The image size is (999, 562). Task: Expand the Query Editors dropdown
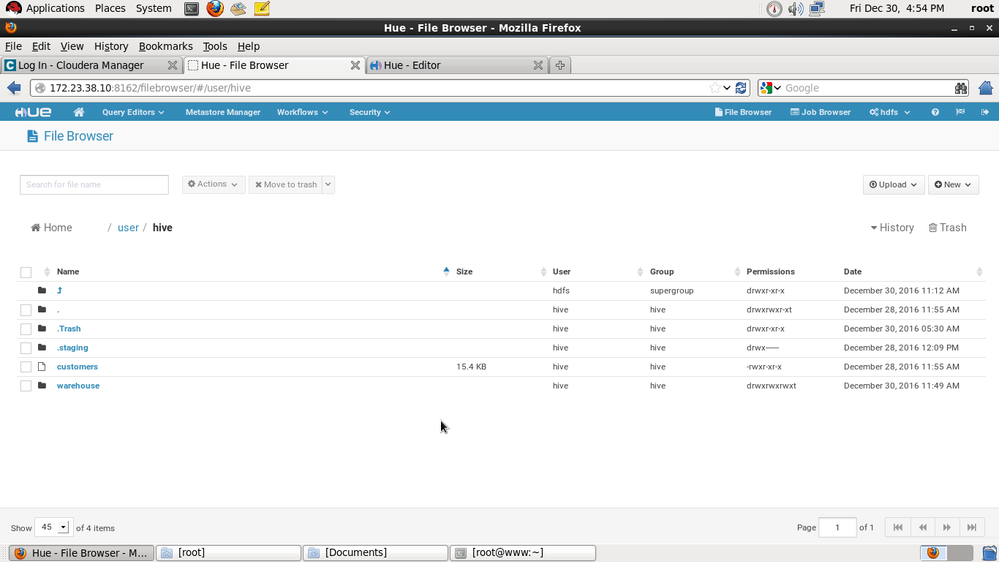pyautogui.click(x=133, y=112)
